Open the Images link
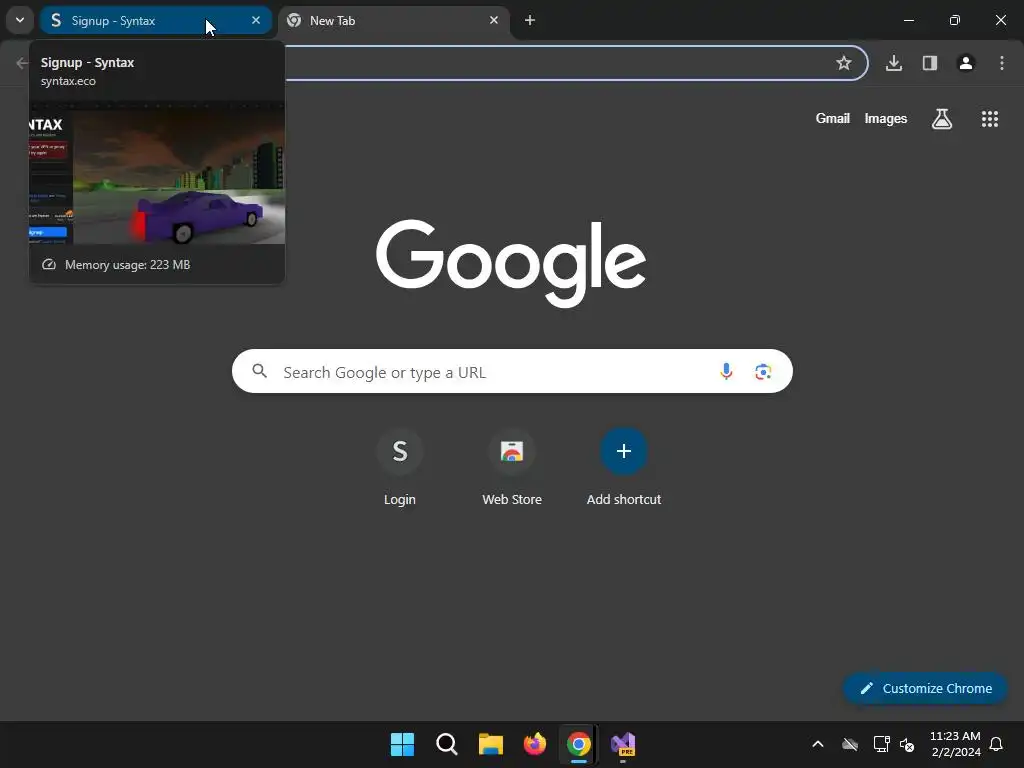Image resolution: width=1024 pixels, height=768 pixels. coord(886,118)
